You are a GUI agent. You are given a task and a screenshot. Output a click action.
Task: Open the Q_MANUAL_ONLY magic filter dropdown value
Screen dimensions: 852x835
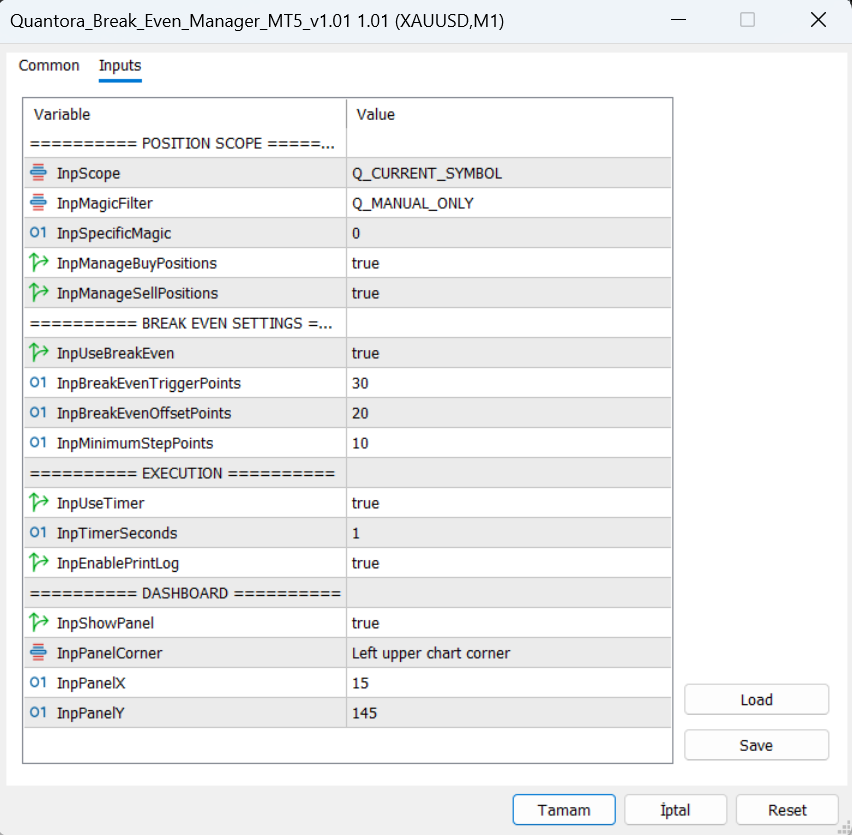coord(509,203)
